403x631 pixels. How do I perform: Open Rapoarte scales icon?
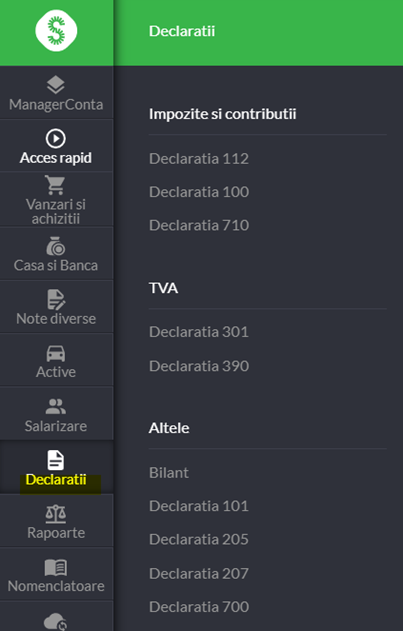[x=56, y=514]
